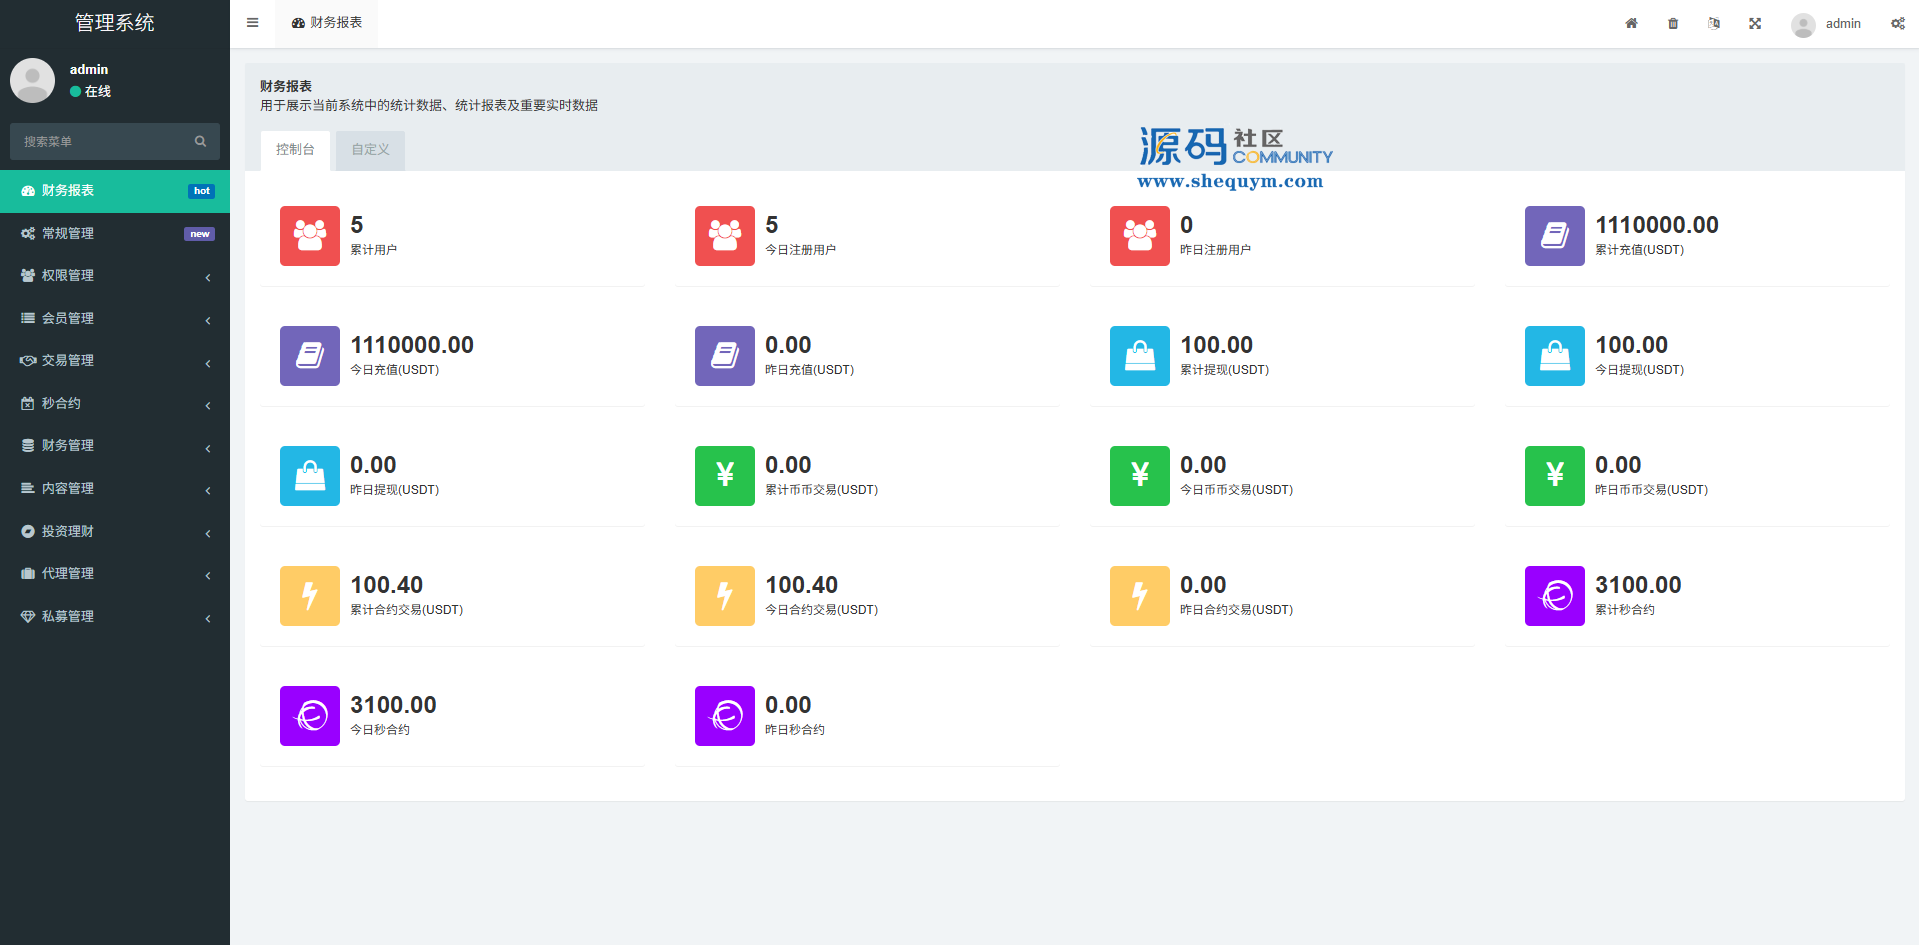Viewport: 1919px width, 945px height.
Task: Expand the 权限管理 sidebar menu
Action: tap(115, 276)
